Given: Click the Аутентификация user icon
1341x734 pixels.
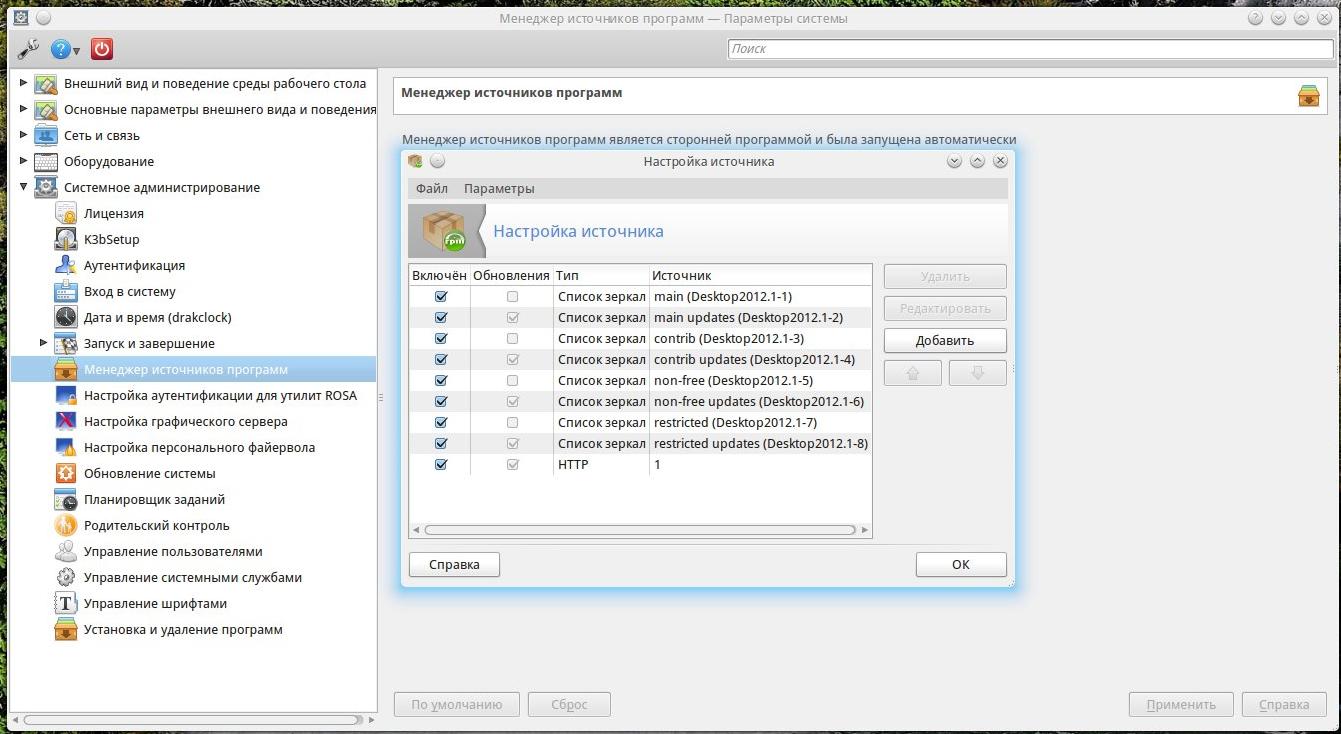Looking at the screenshot, I should 66,266.
